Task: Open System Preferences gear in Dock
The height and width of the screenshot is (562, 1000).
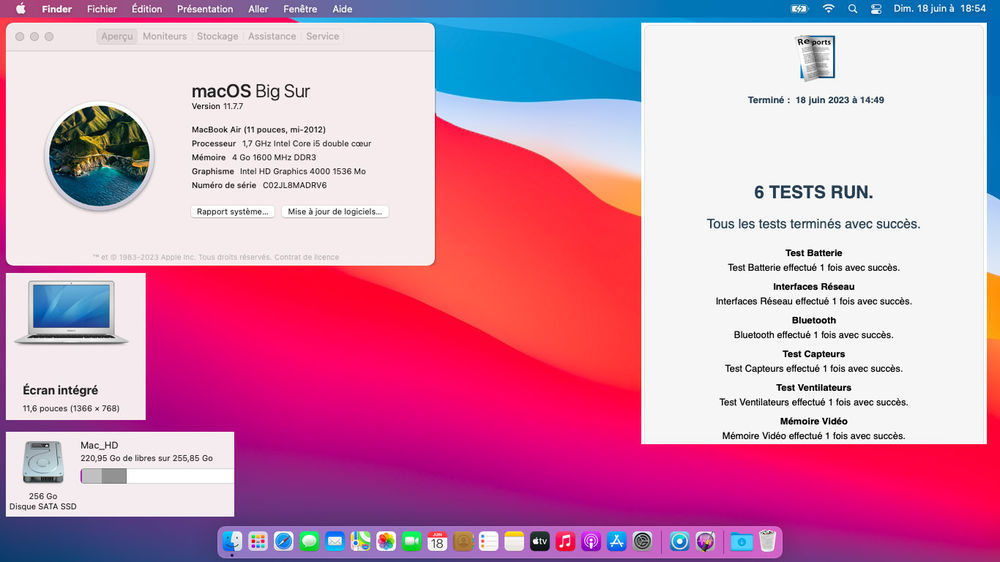Action: pyautogui.click(x=642, y=541)
